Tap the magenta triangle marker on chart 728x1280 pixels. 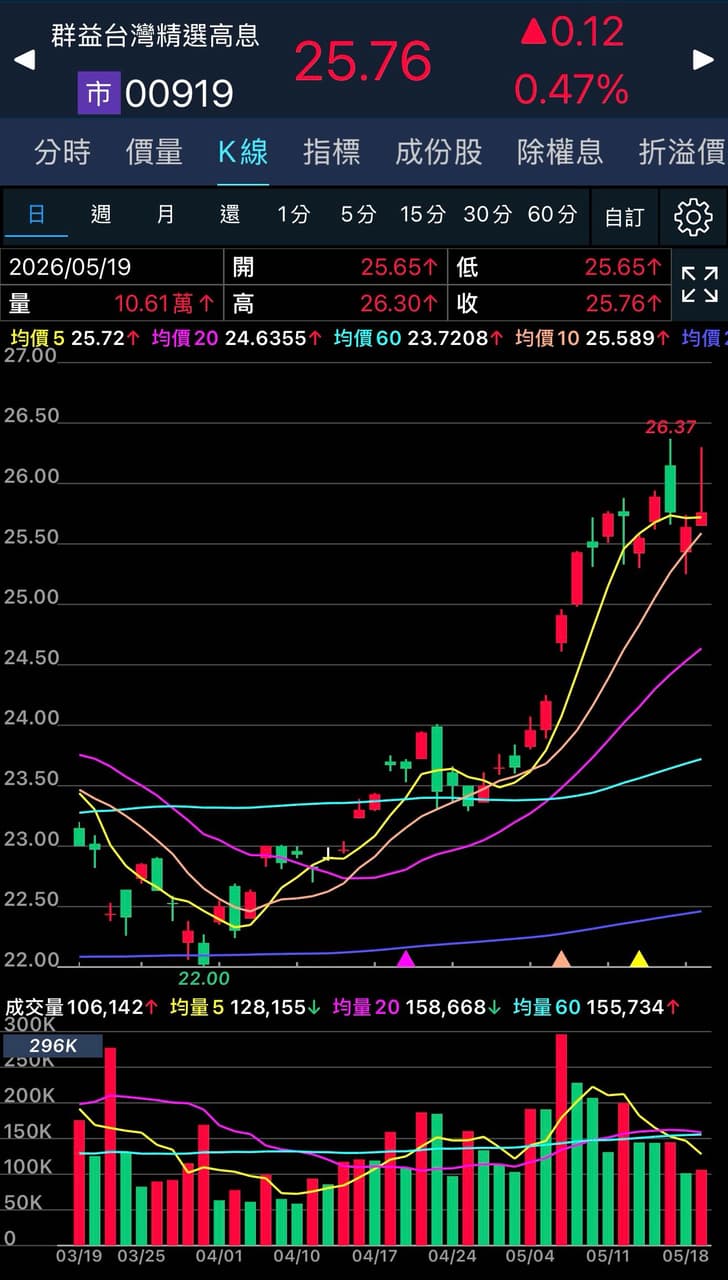click(406, 959)
